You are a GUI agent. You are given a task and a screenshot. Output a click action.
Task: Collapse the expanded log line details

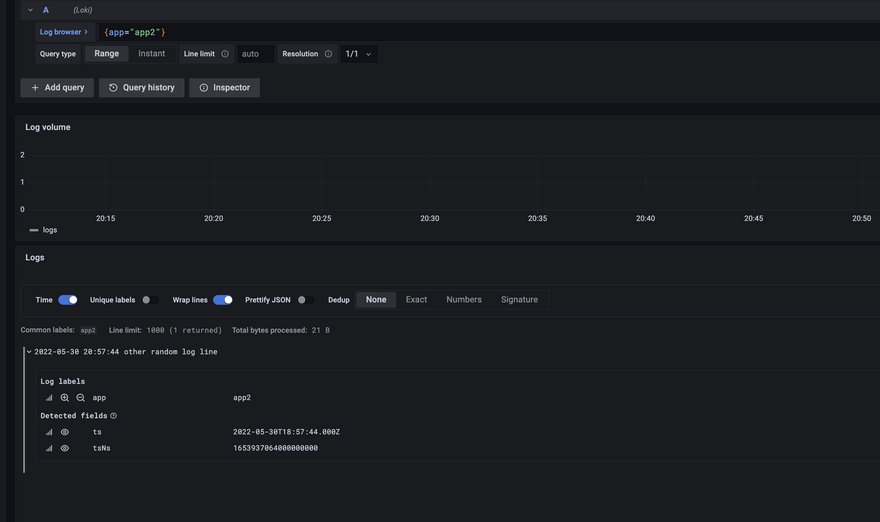[x=29, y=352]
